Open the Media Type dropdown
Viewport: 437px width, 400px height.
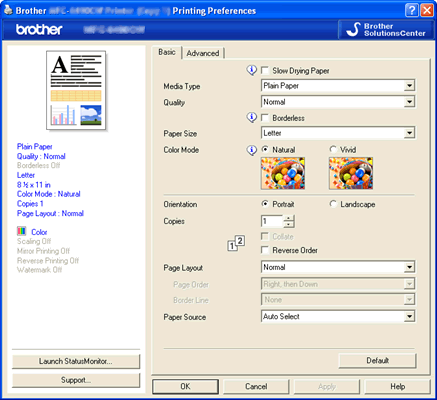338,86
